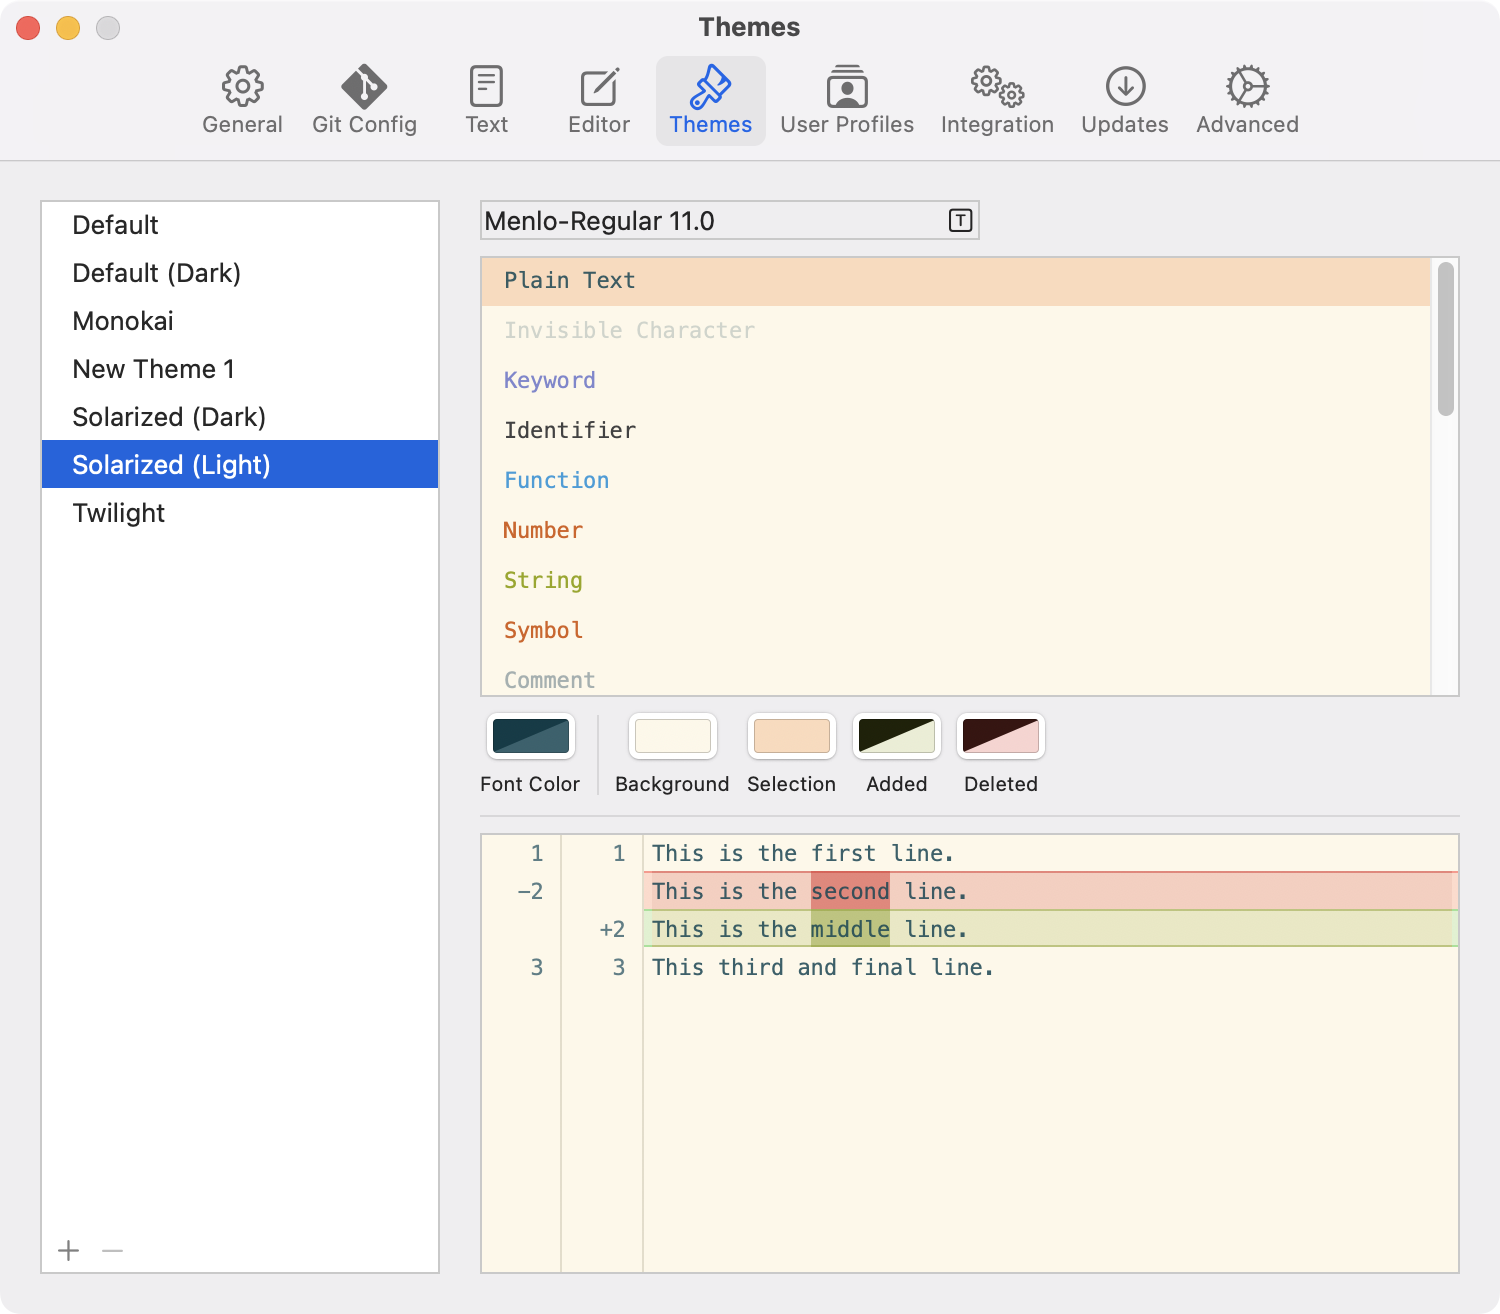
Task: Switch to the Solarized (Dark) theme
Action: 168,416
